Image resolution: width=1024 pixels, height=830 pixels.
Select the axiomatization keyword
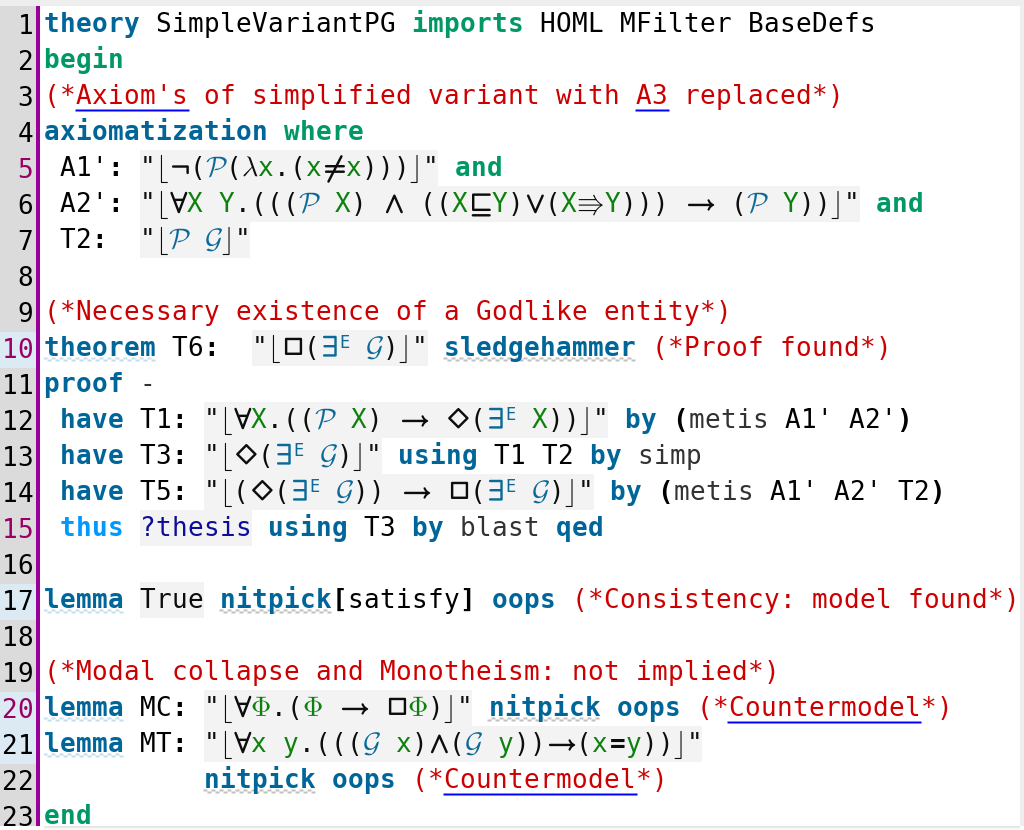[x=155, y=131]
